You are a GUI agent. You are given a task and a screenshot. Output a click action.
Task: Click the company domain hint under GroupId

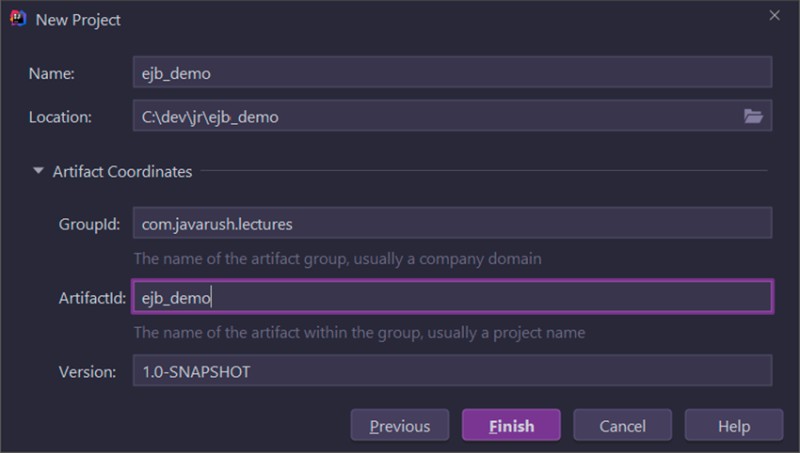pos(337,258)
